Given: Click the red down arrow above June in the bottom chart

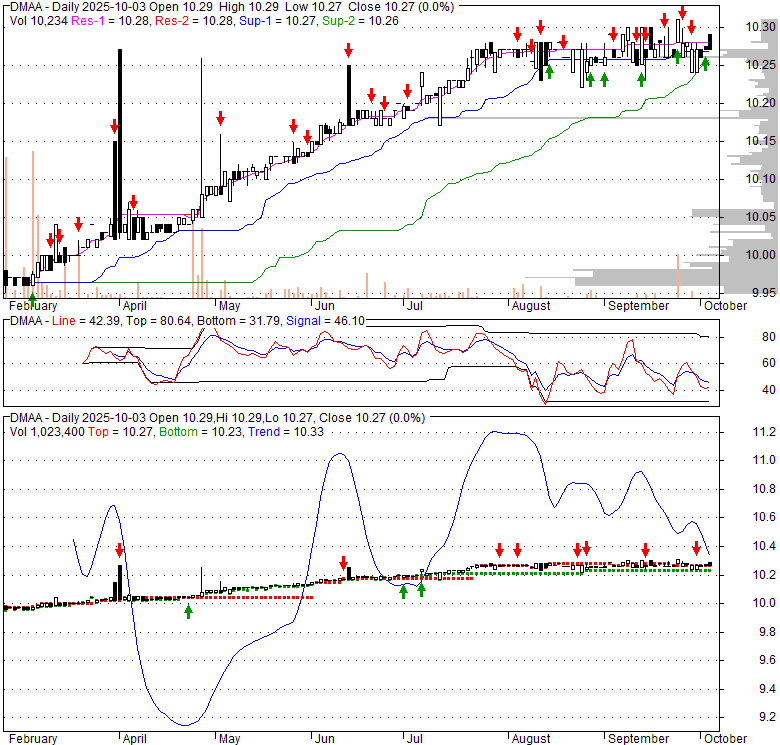Looking at the screenshot, I should (x=343, y=563).
